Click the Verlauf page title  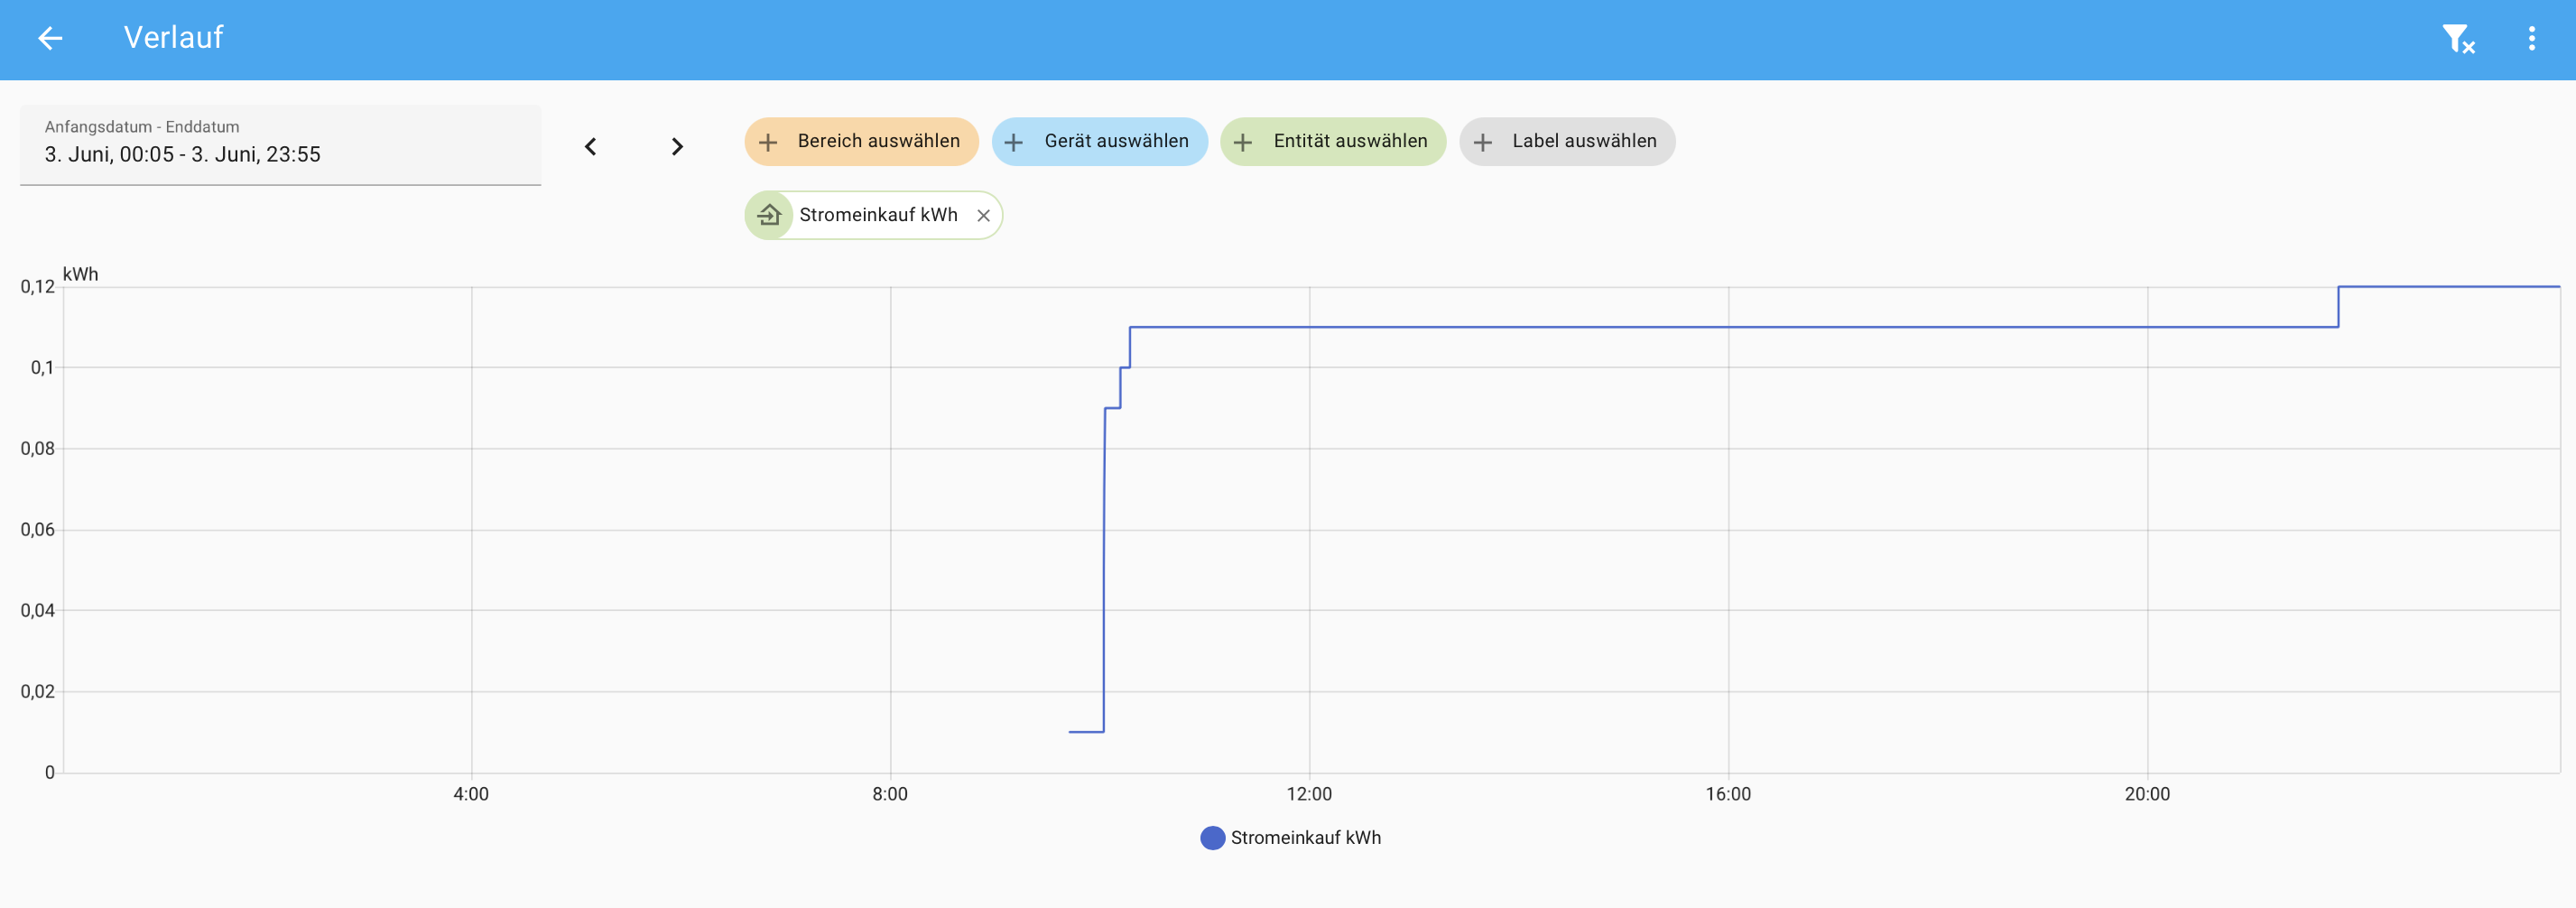pos(173,38)
